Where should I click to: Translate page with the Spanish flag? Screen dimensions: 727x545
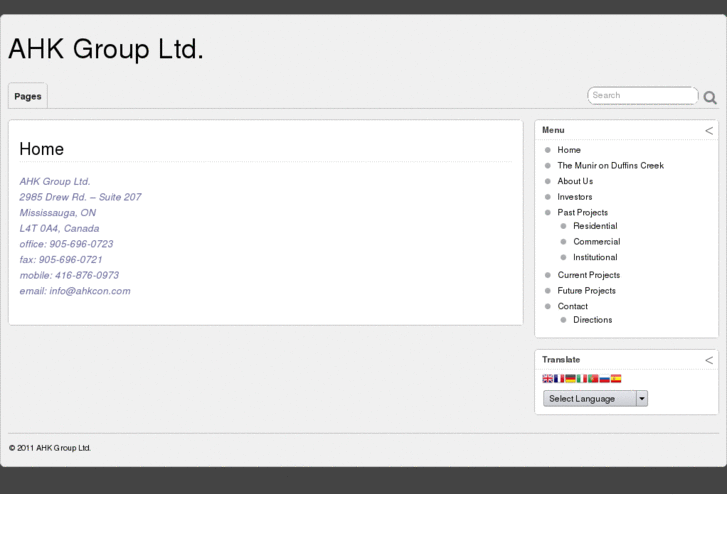click(x=616, y=378)
